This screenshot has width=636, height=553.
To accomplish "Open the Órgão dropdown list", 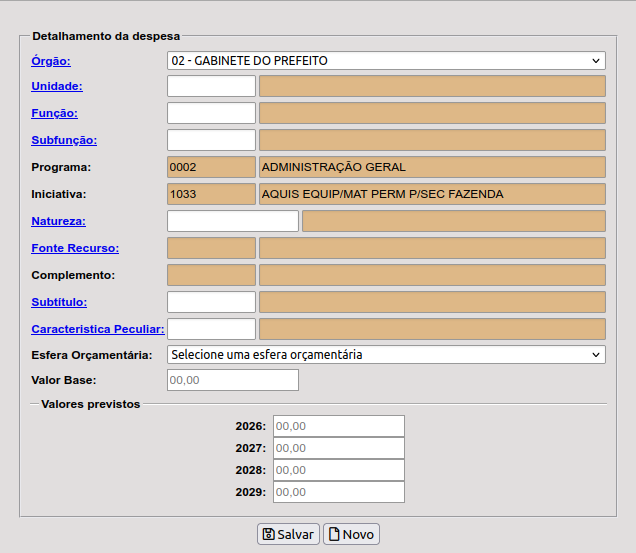I will click(386, 61).
